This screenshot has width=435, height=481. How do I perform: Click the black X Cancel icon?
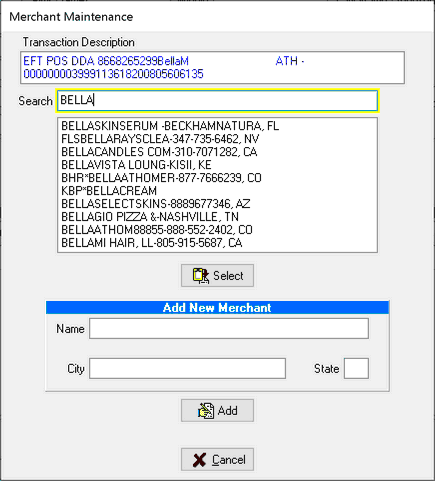(x=199, y=460)
